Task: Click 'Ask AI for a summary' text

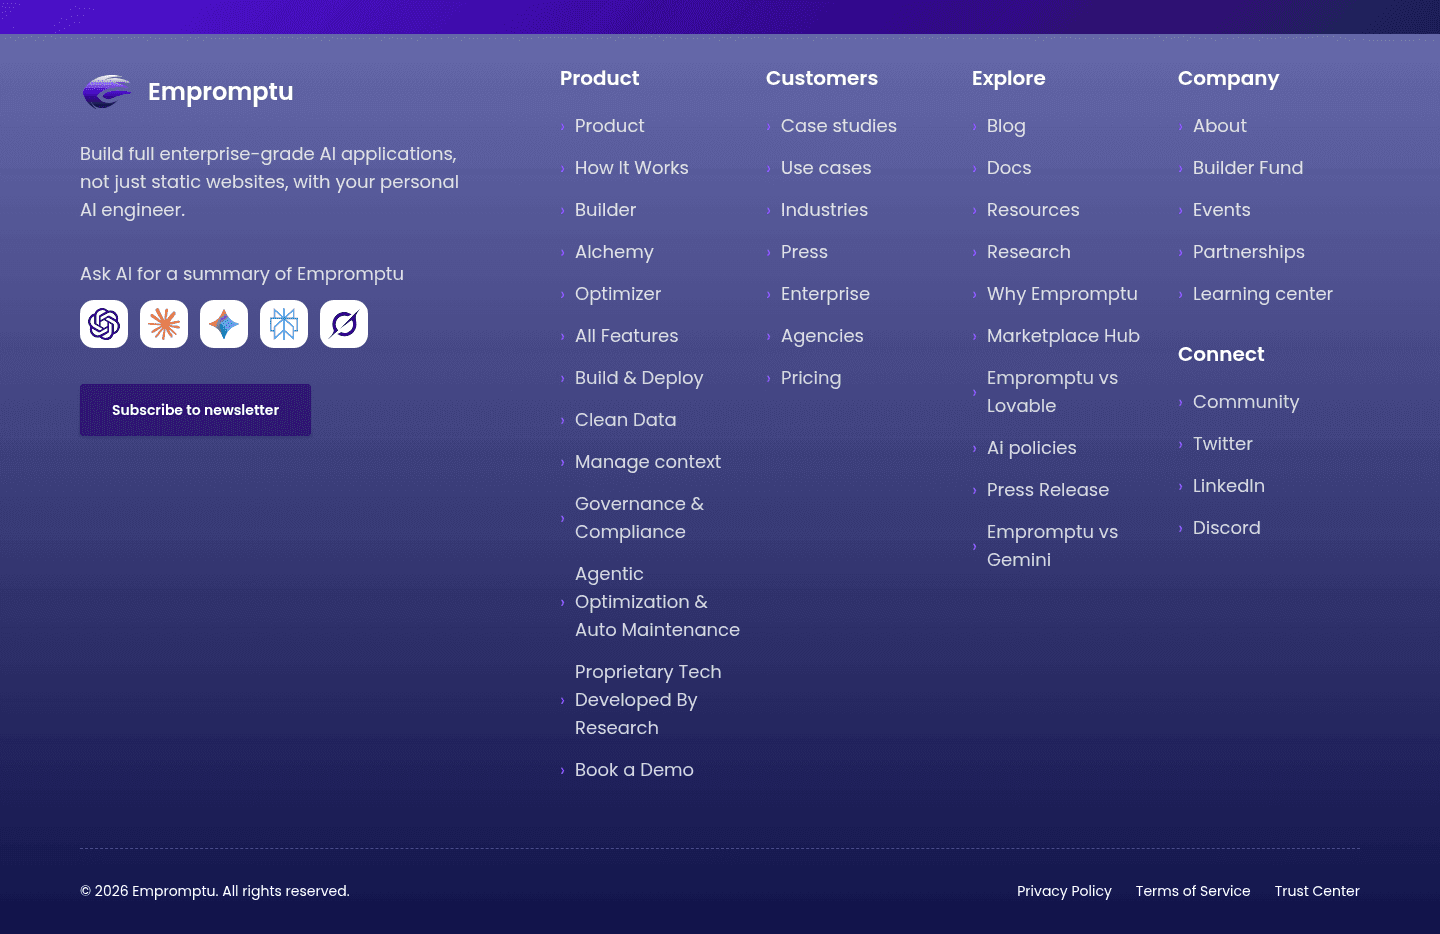Action: (x=242, y=274)
